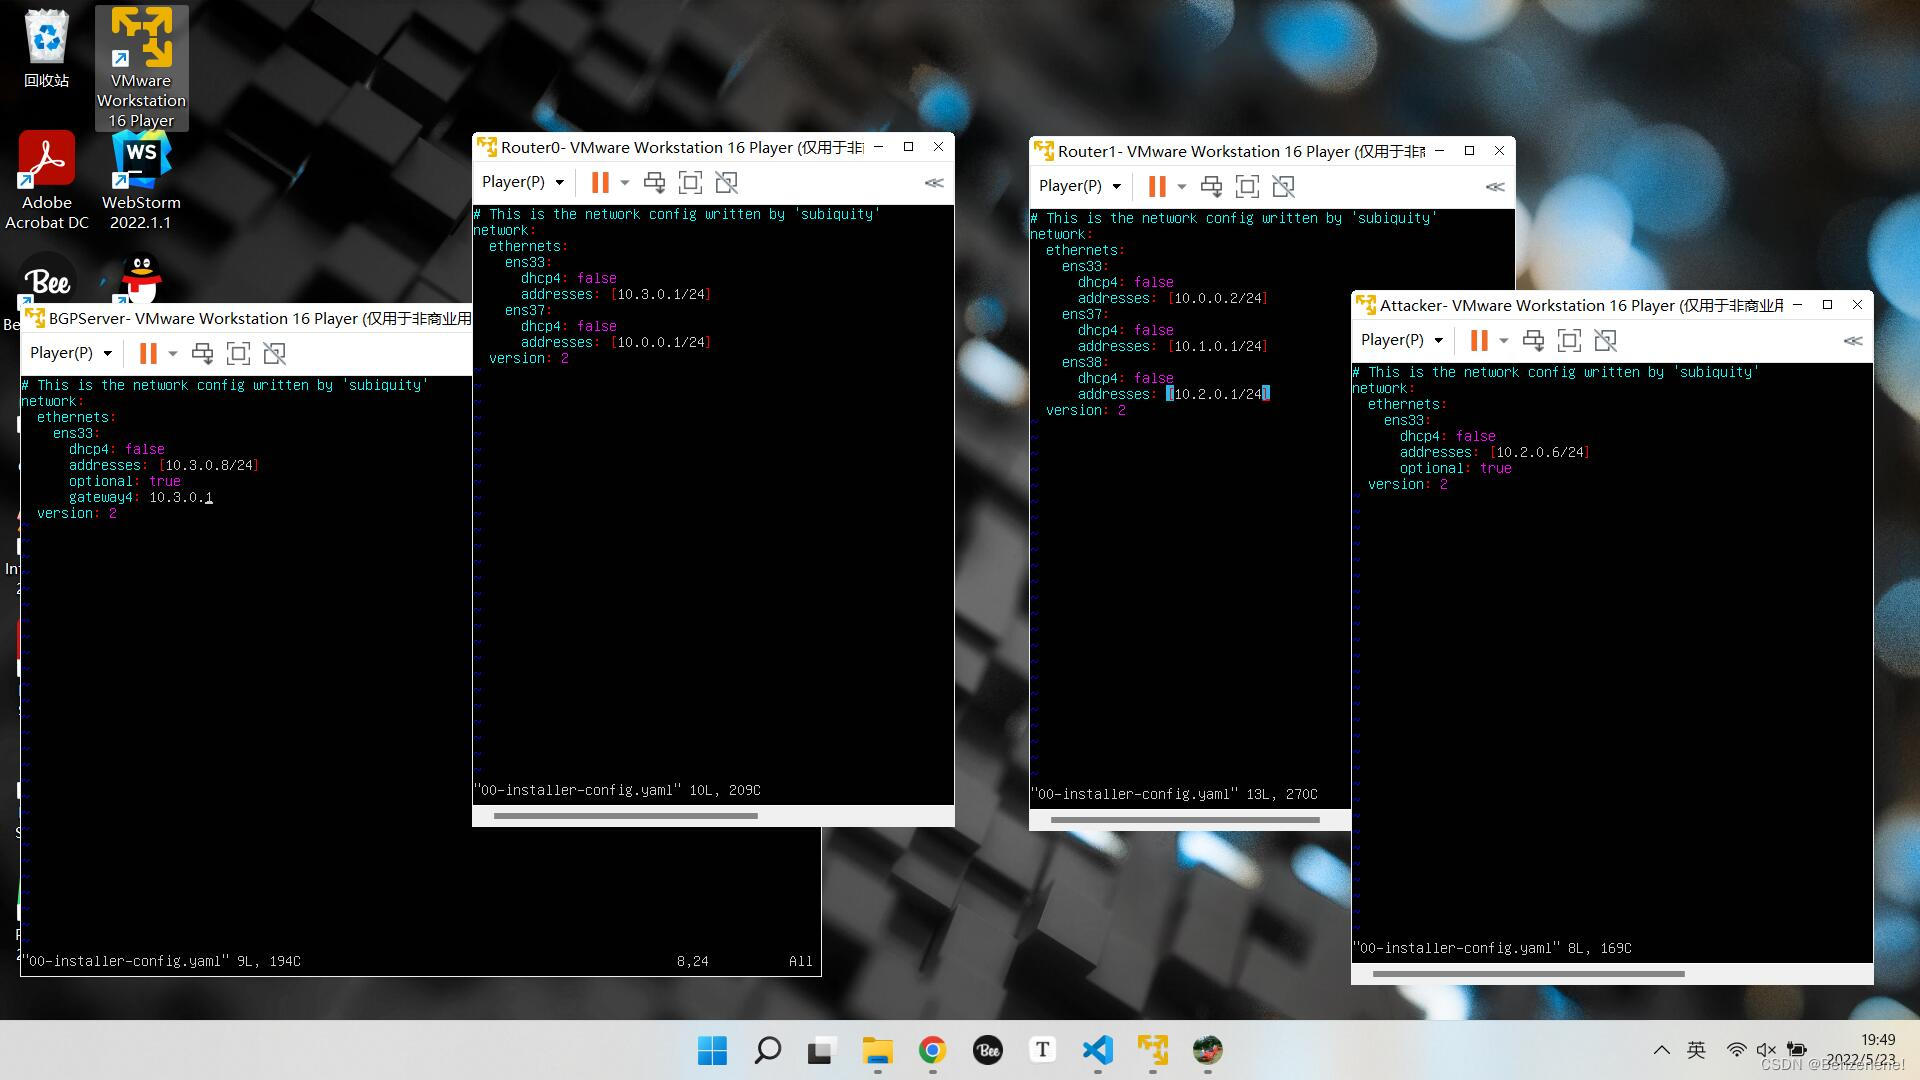Image resolution: width=1920 pixels, height=1080 pixels.
Task: Open the Windows Start menu
Action: coord(712,1050)
